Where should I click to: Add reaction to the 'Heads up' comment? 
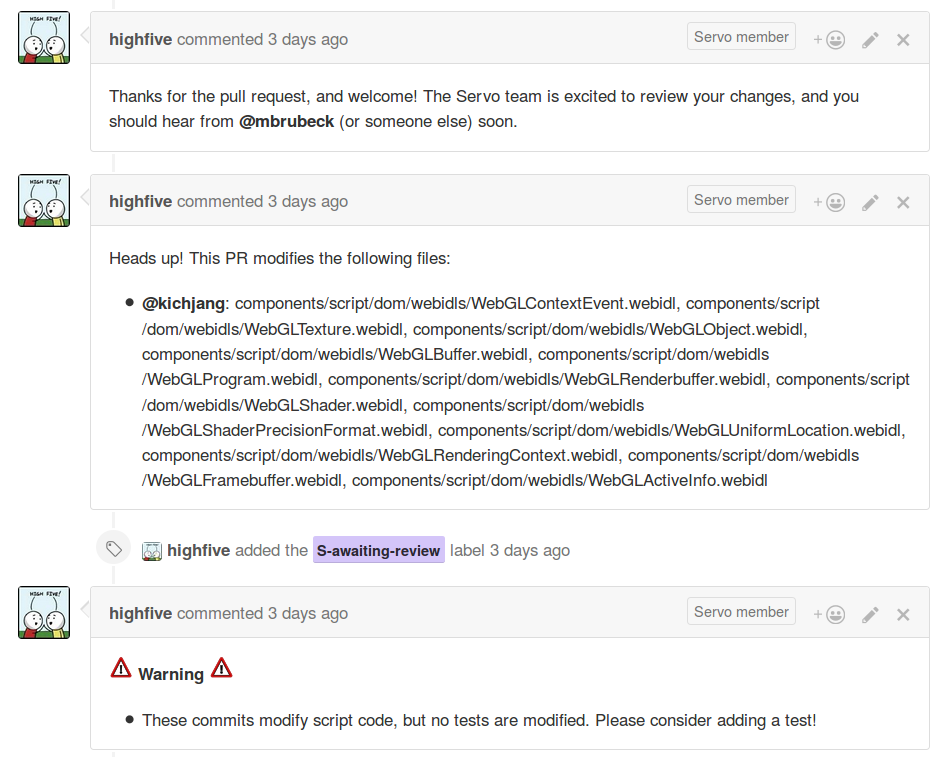coord(829,202)
